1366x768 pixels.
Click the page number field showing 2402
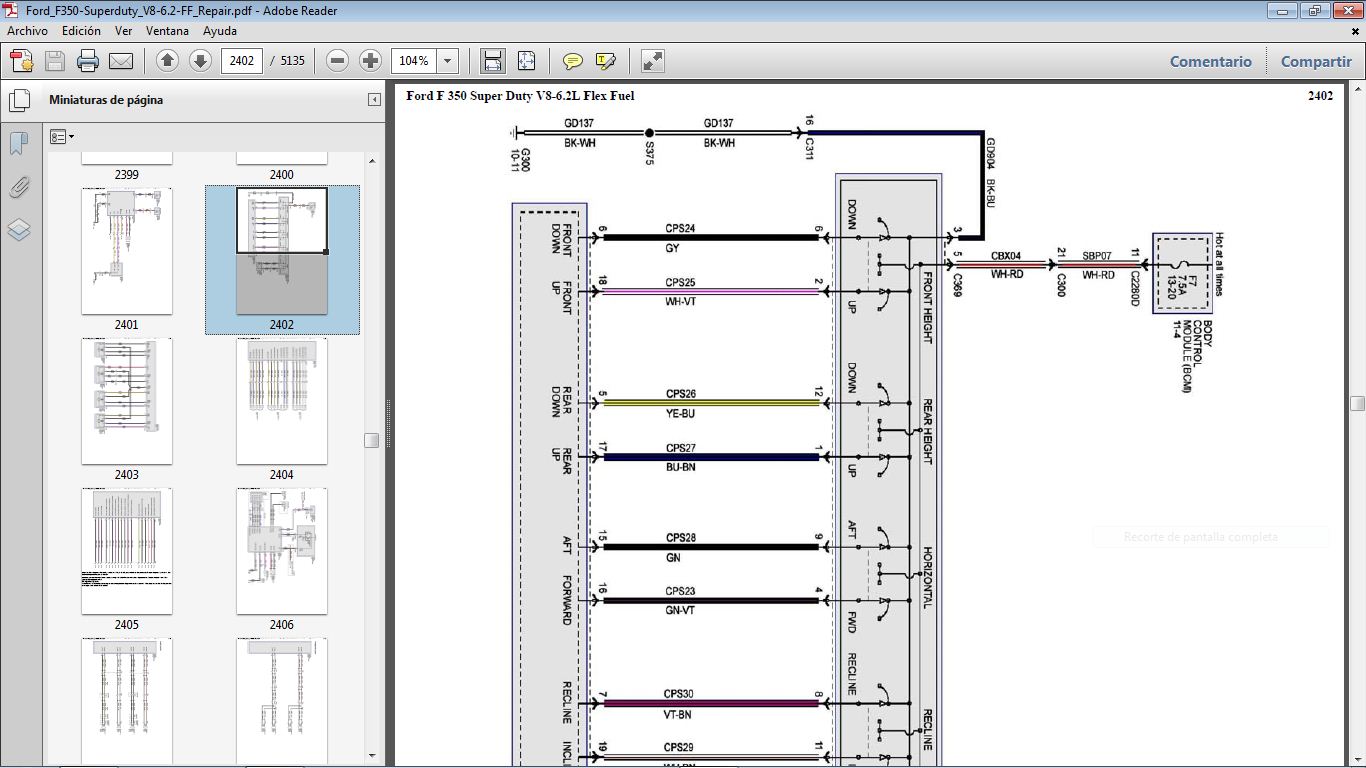tap(242, 61)
